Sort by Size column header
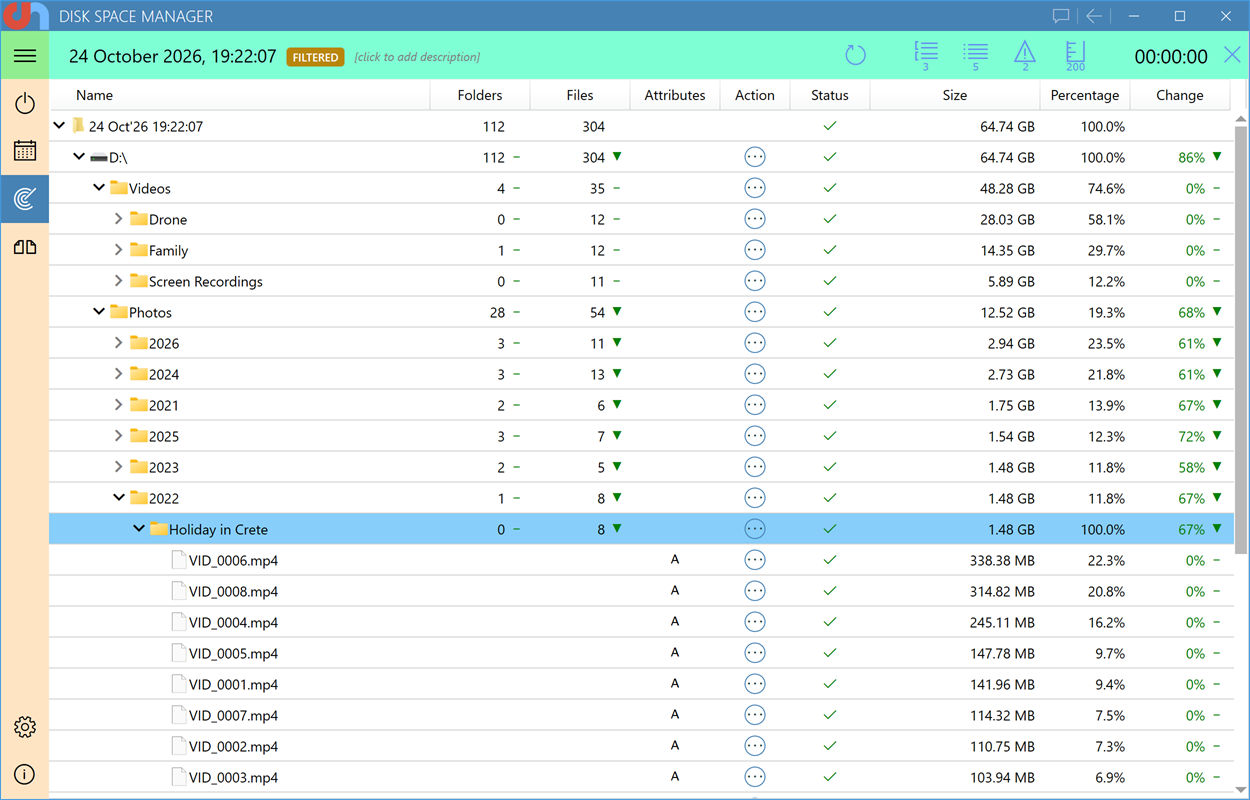The image size is (1250, 800). tap(955, 95)
